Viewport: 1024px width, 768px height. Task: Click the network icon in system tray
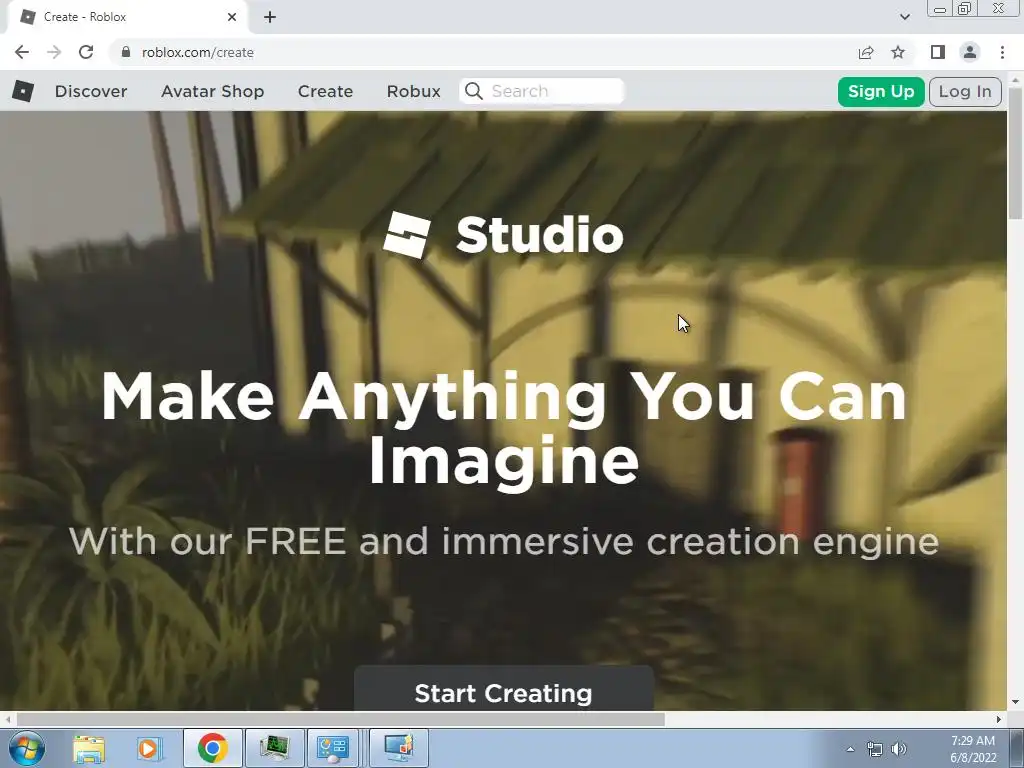click(874, 749)
